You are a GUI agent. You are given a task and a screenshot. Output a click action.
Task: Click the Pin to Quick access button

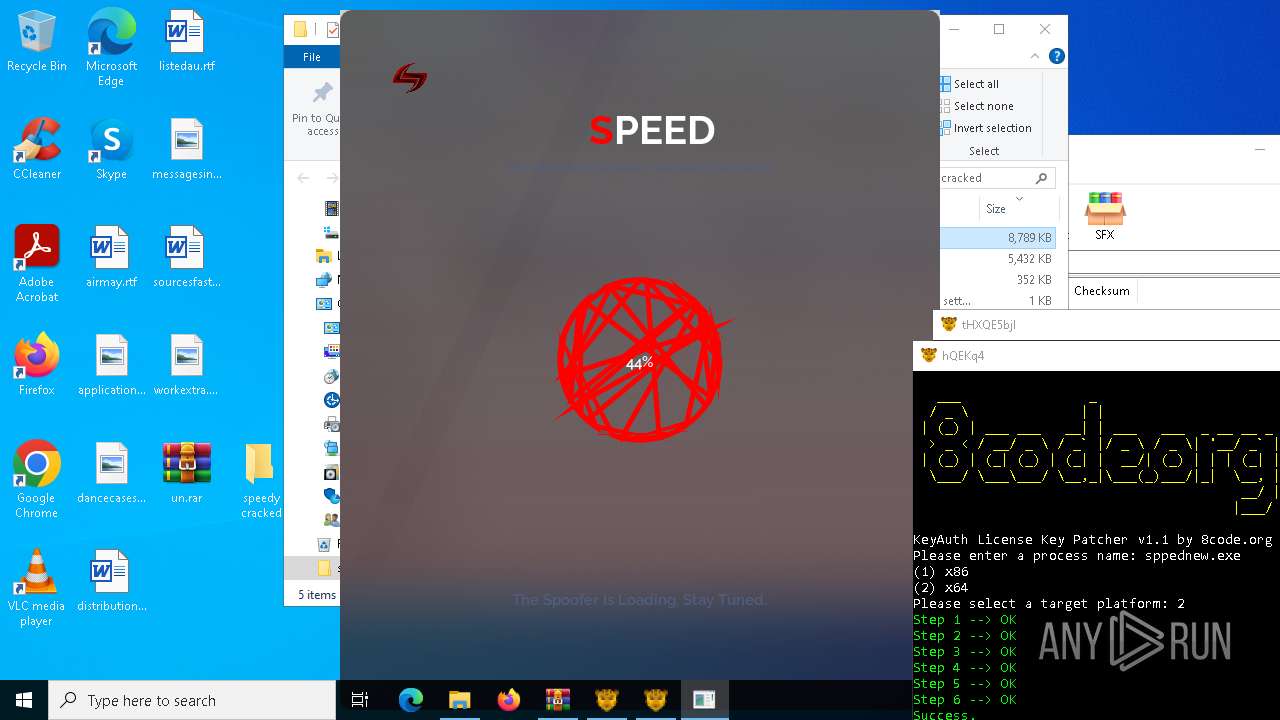(322, 108)
